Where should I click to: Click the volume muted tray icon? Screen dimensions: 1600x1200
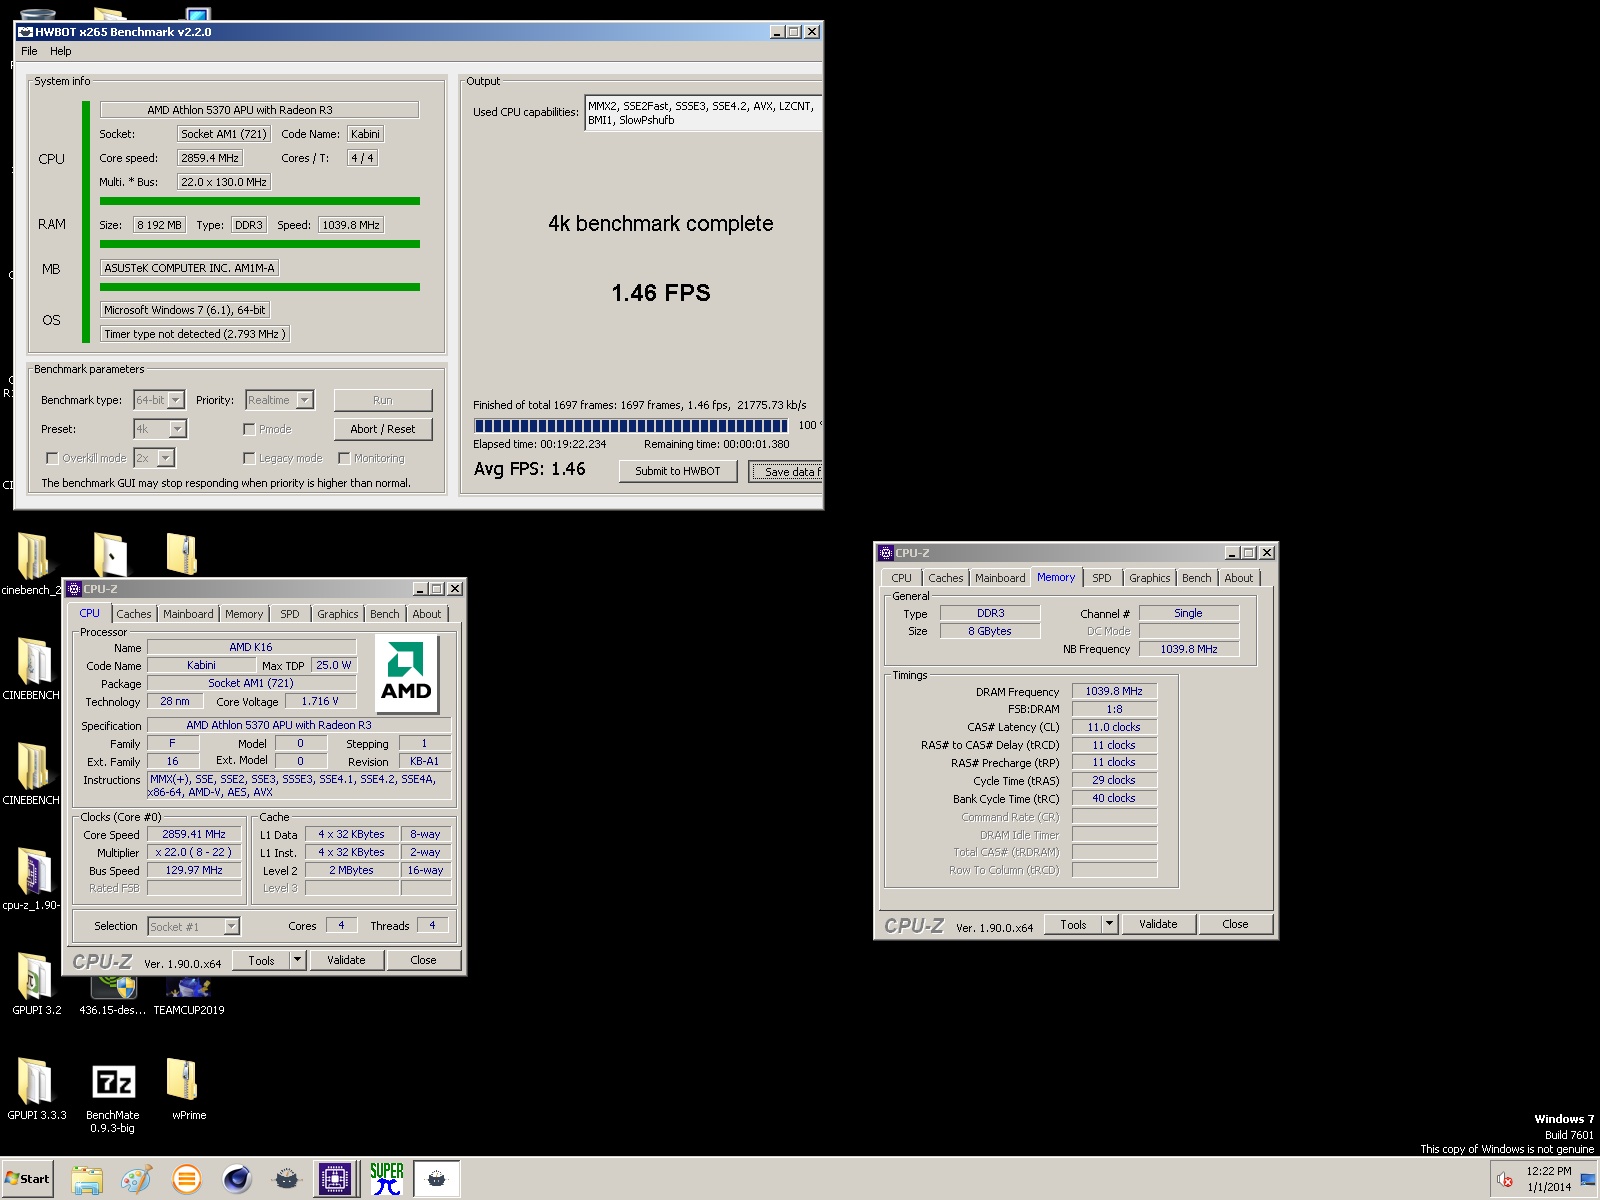pyautogui.click(x=1504, y=1179)
